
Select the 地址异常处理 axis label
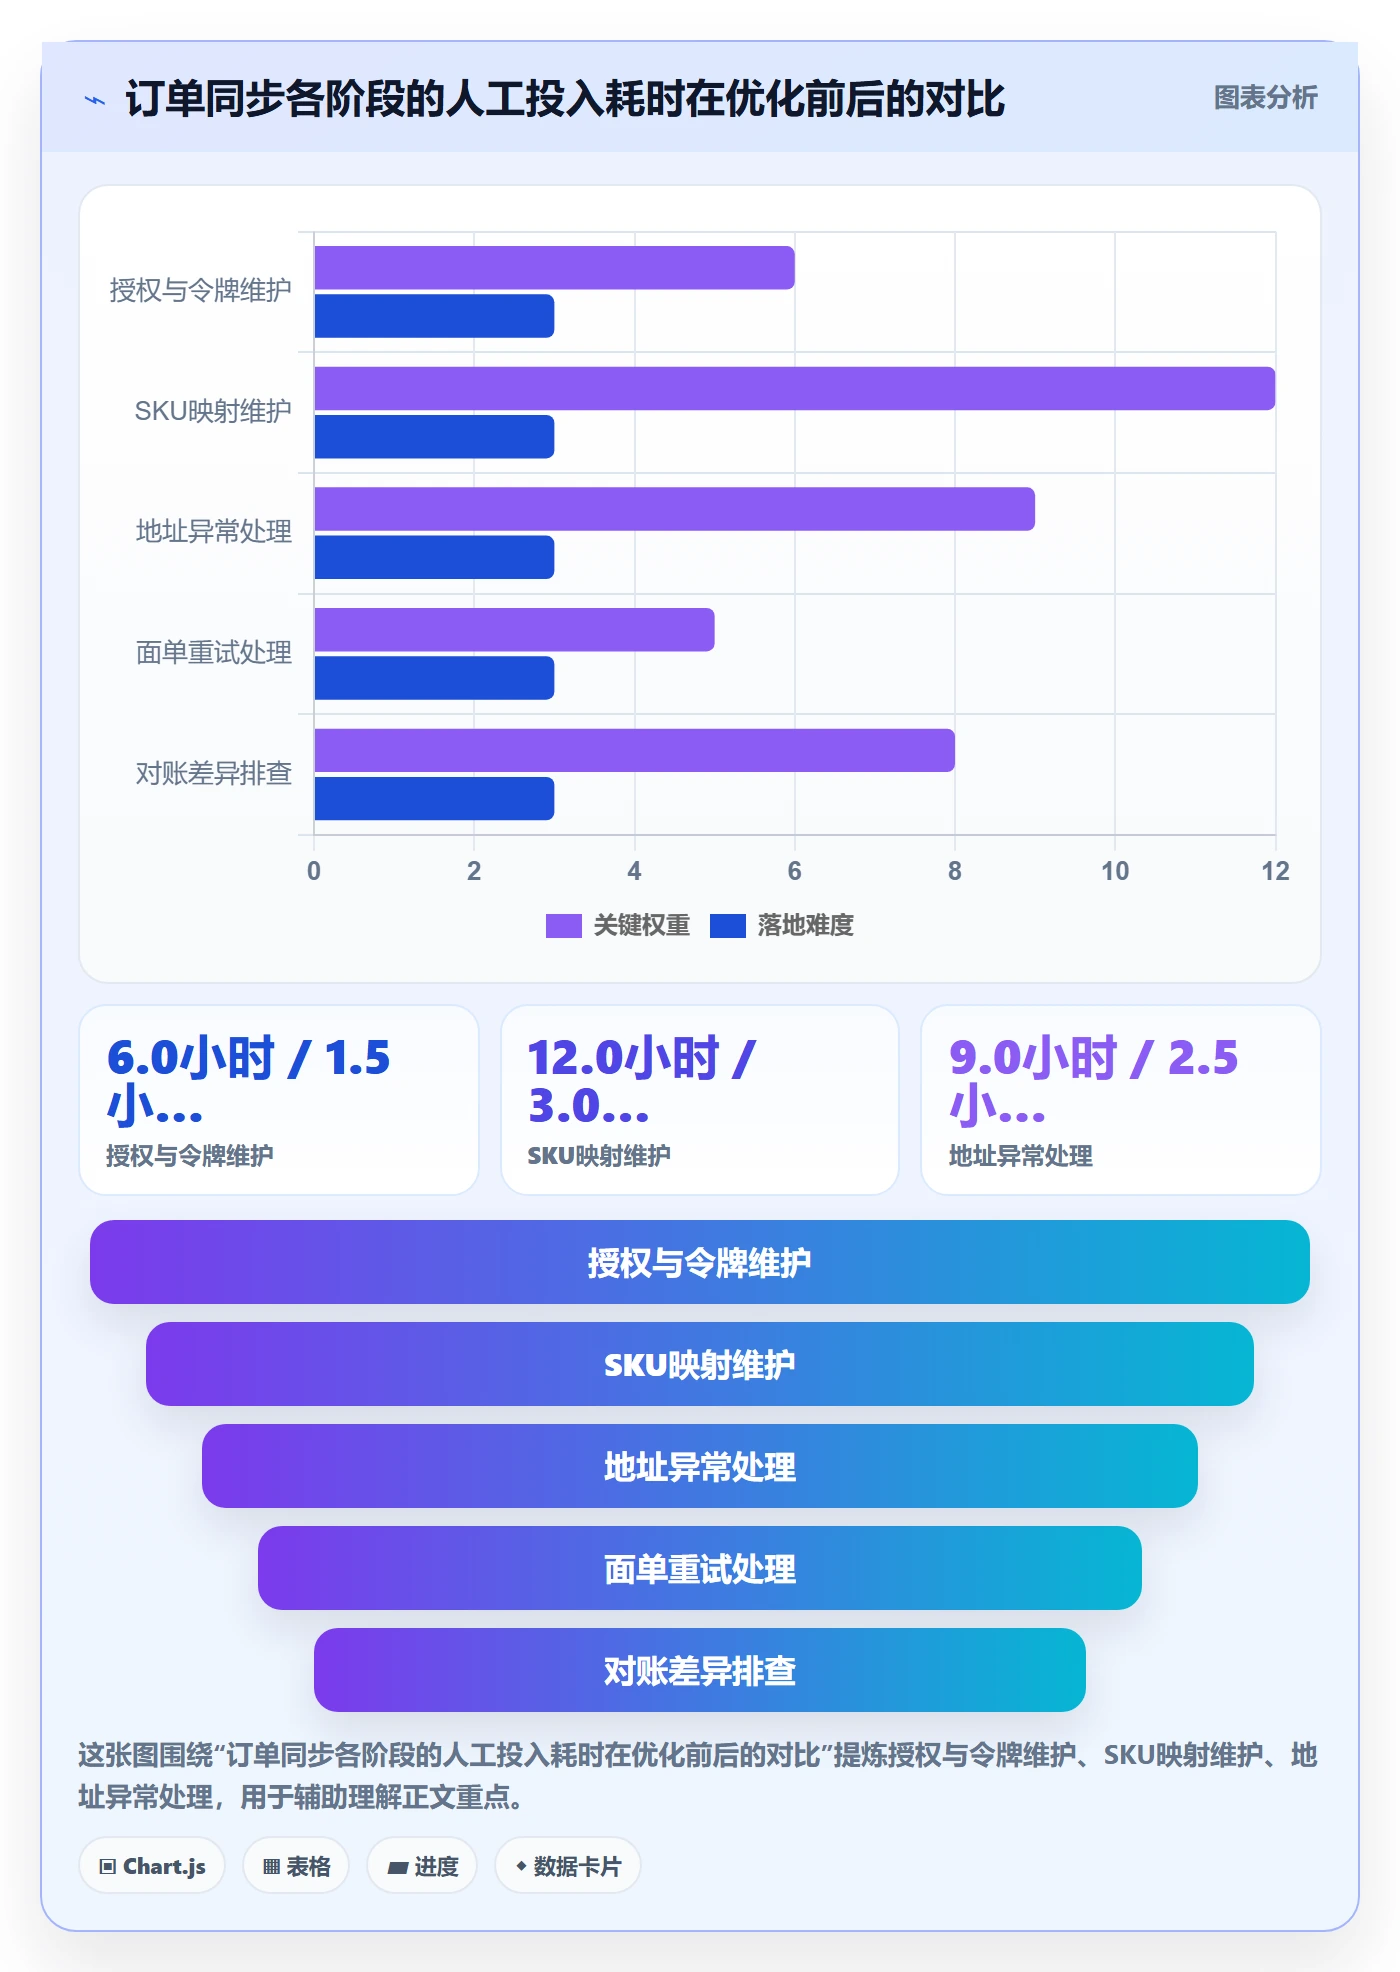point(213,532)
